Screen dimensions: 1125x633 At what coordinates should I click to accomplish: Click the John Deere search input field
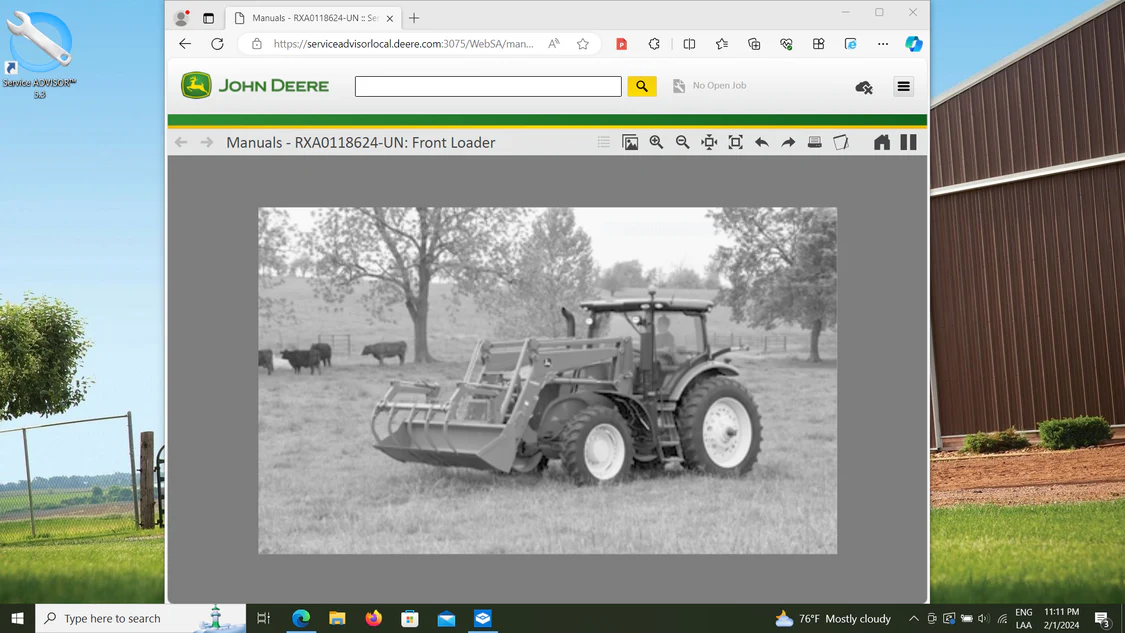[x=488, y=87]
